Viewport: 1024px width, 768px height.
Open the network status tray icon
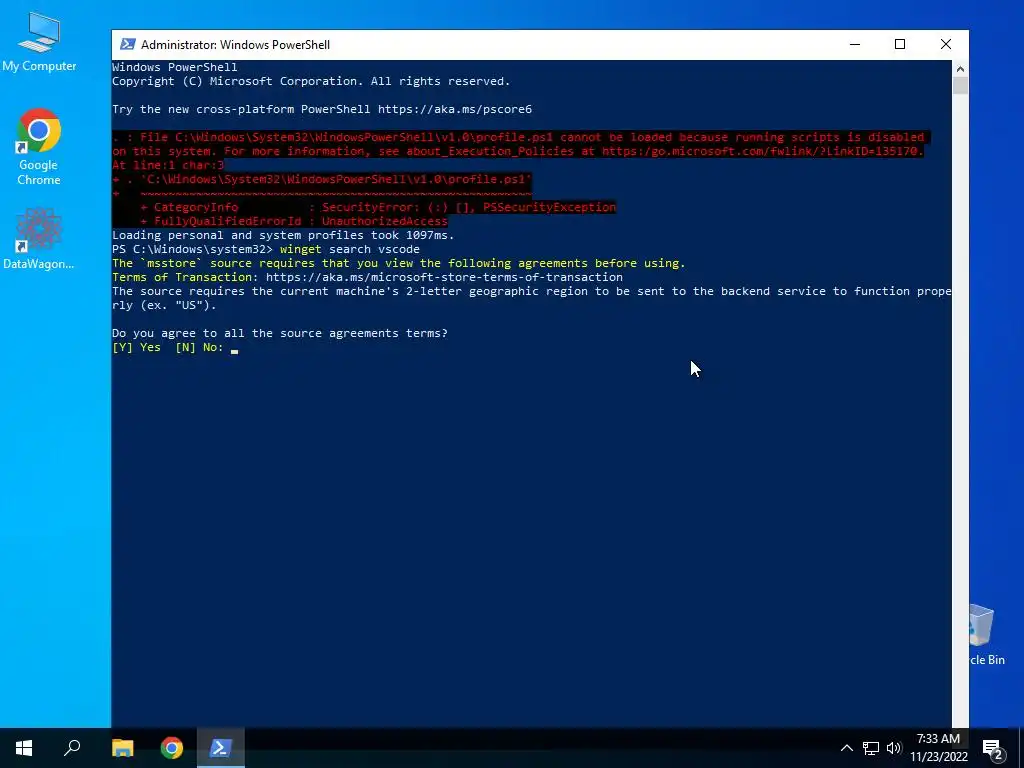click(x=871, y=748)
